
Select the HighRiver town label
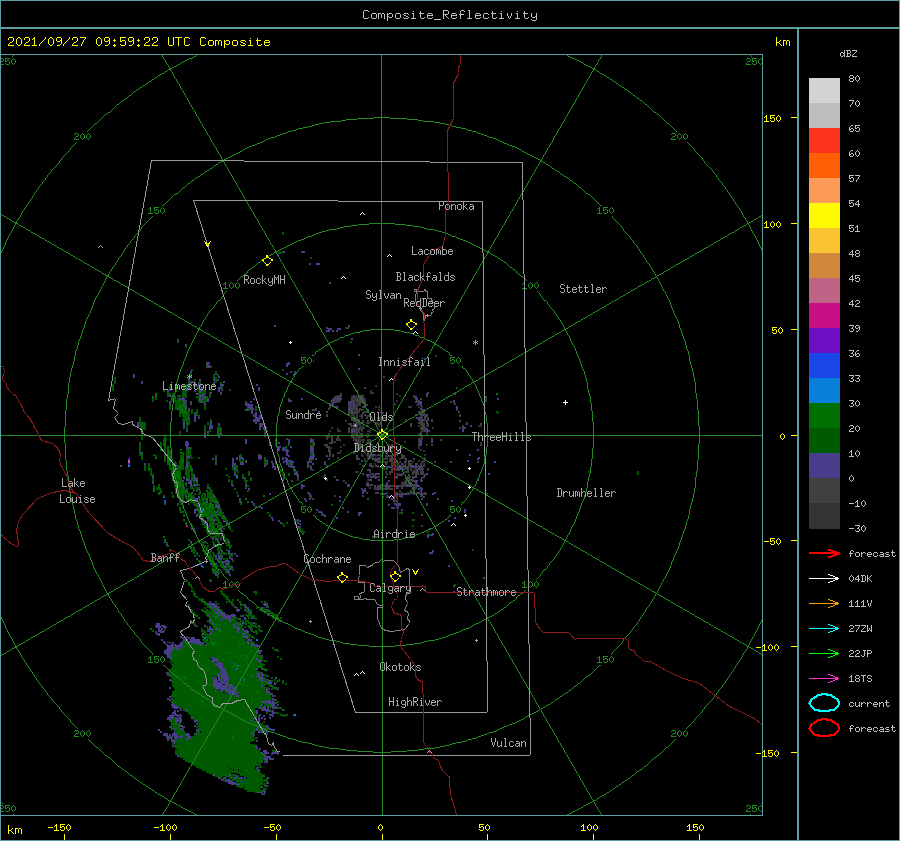click(x=415, y=702)
